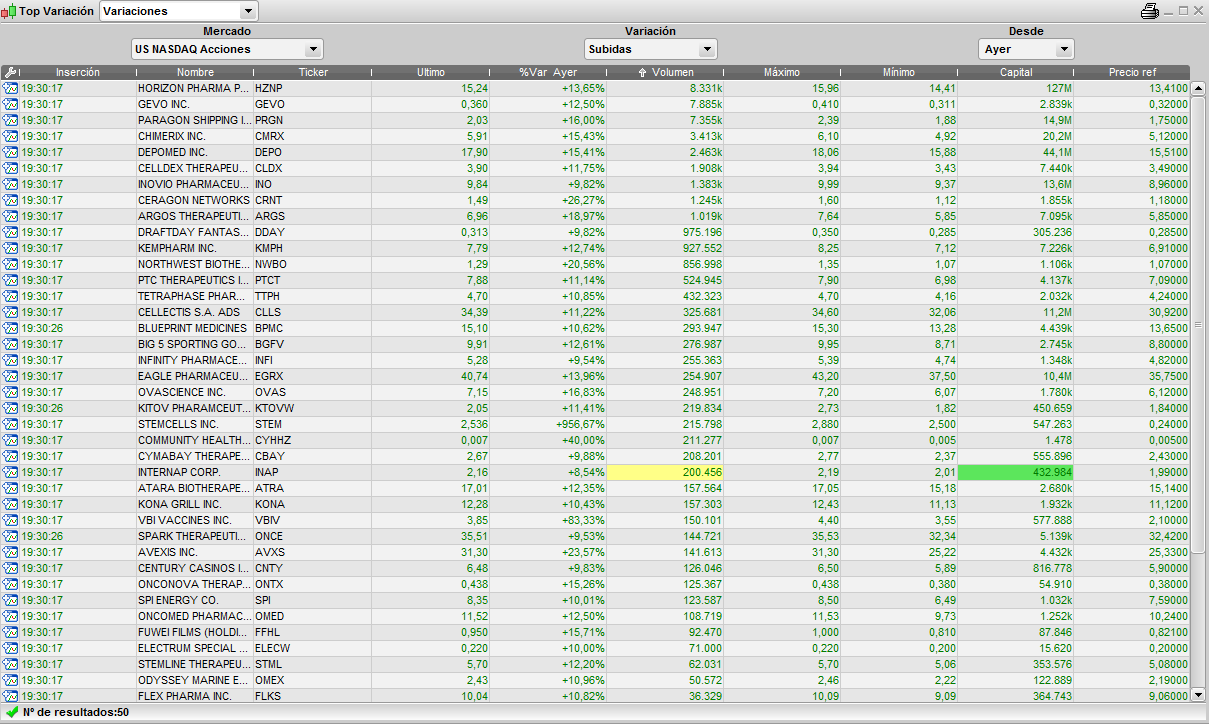Click the chart icon on BIG 5 SPORTING row
This screenshot has width=1209, height=724.
click(10, 344)
